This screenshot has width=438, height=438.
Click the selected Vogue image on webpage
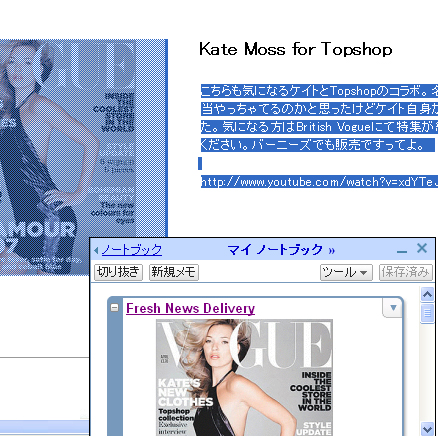pyautogui.click(x=83, y=157)
